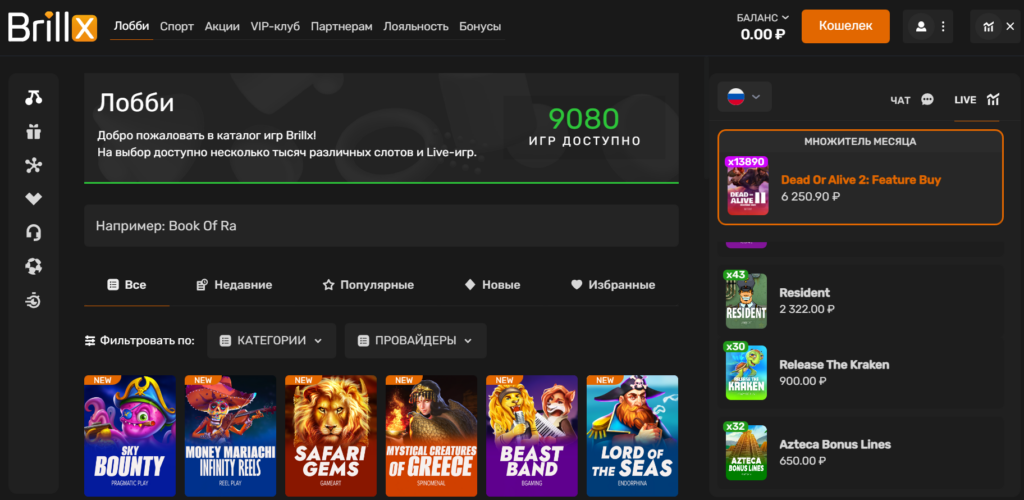Click the 0.00 ₽ balance amount
This screenshot has height=500, width=1024.
tap(763, 35)
